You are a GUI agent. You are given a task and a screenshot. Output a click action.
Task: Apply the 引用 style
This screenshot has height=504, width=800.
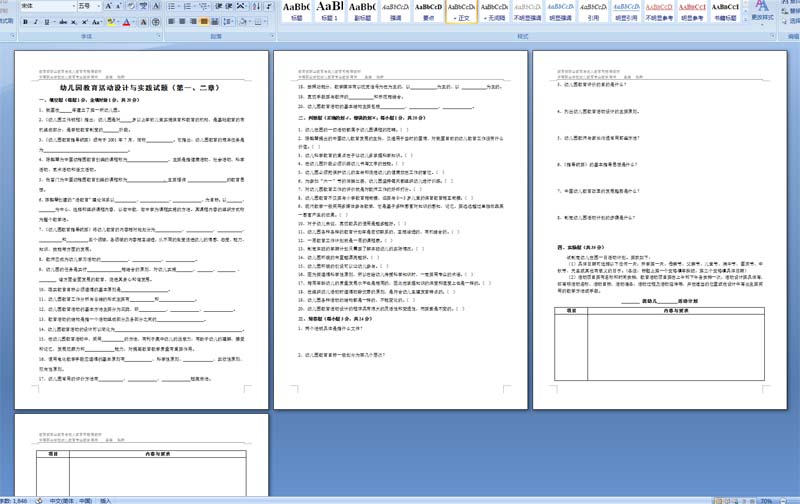pyautogui.click(x=593, y=12)
